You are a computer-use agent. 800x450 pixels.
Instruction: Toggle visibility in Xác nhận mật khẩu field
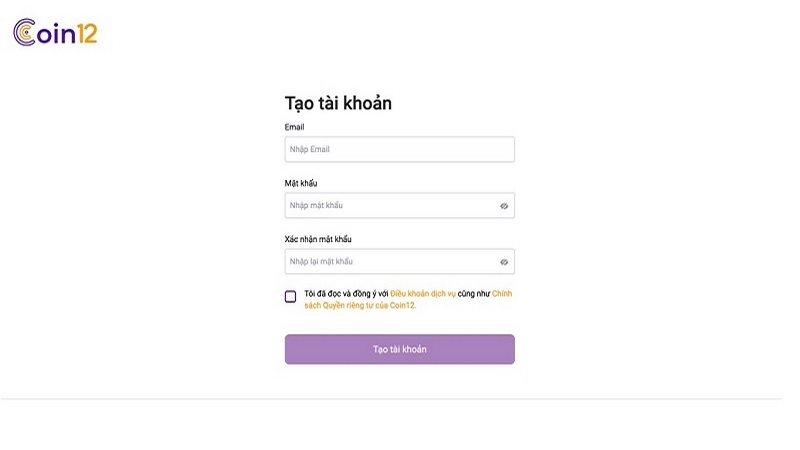(x=504, y=262)
